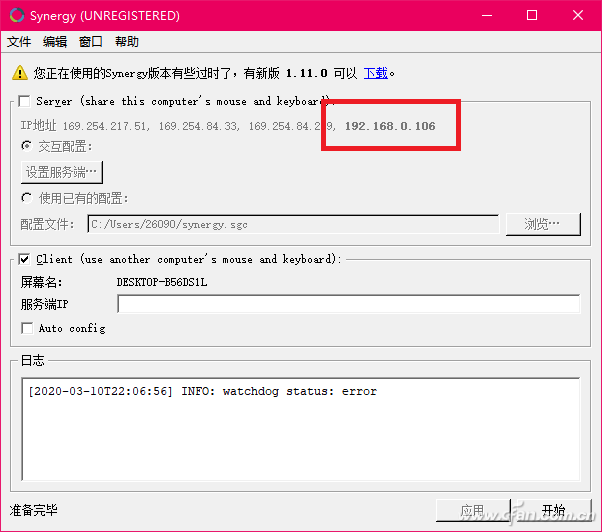Maximize the Synergy window
The height and width of the screenshot is (532, 602).
[532, 15]
